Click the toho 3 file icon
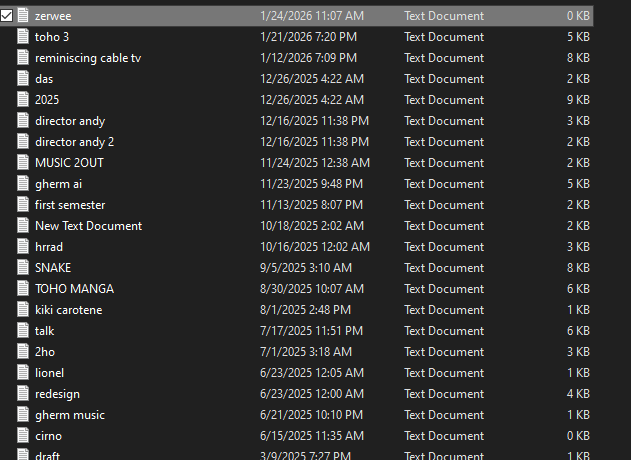 (x=24, y=37)
